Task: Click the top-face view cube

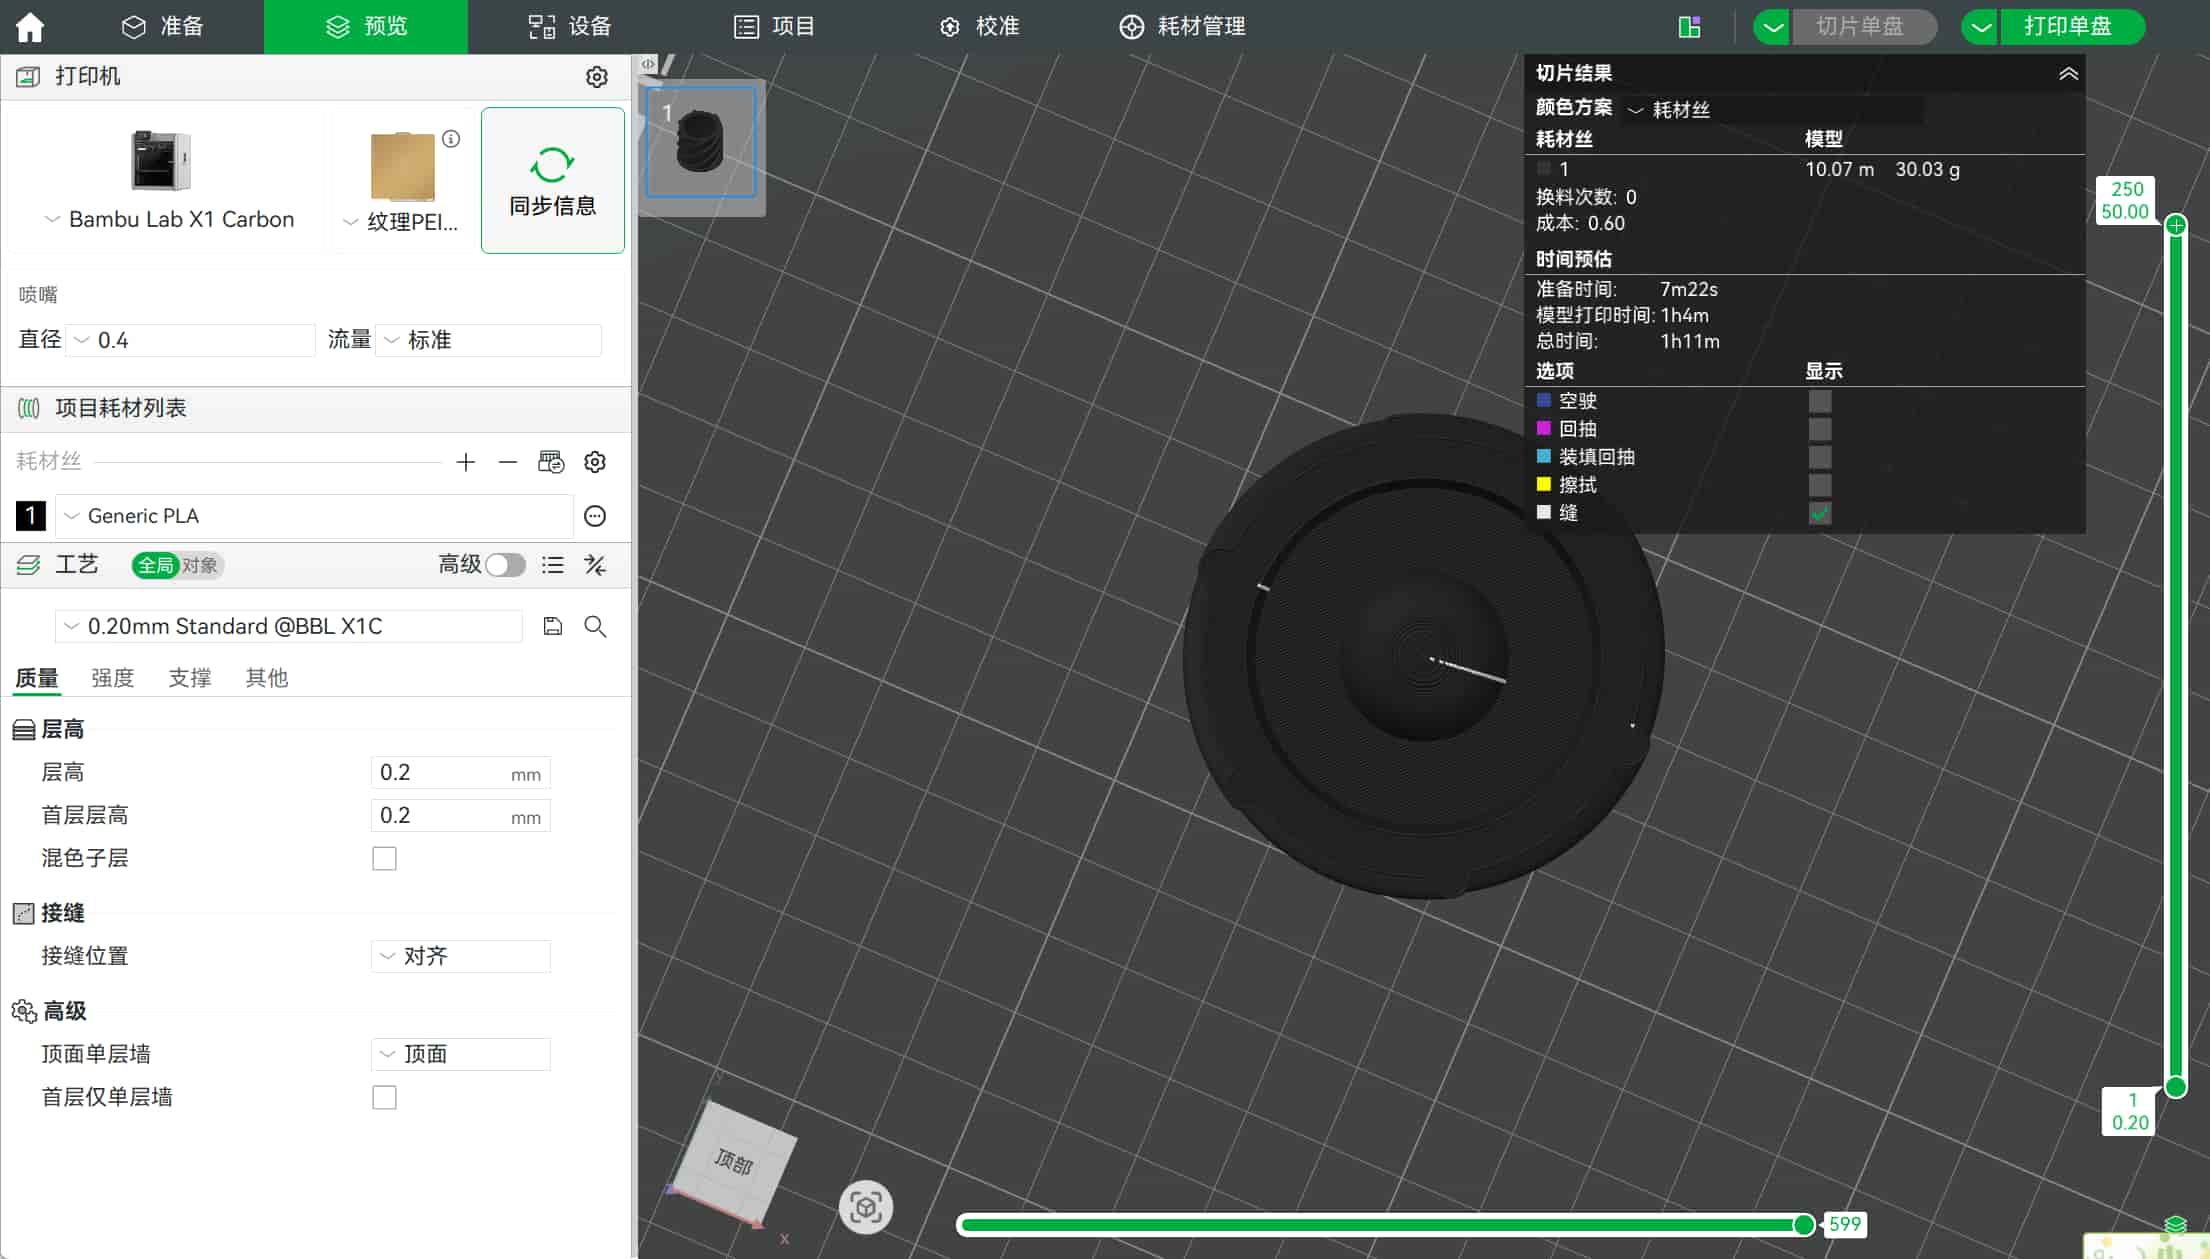Action: click(735, 1160)
